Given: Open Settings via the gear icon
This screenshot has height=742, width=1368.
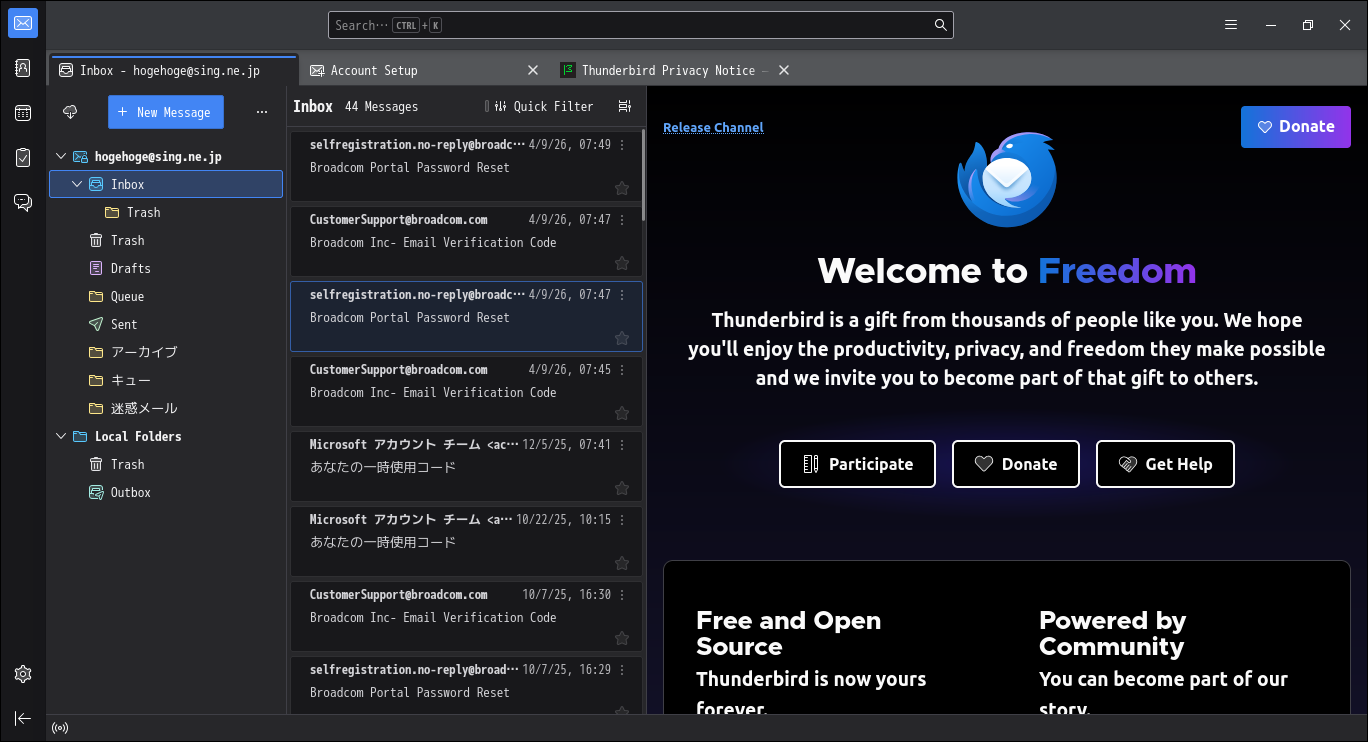Looking at the screenshot, I should tap(23, 674).
